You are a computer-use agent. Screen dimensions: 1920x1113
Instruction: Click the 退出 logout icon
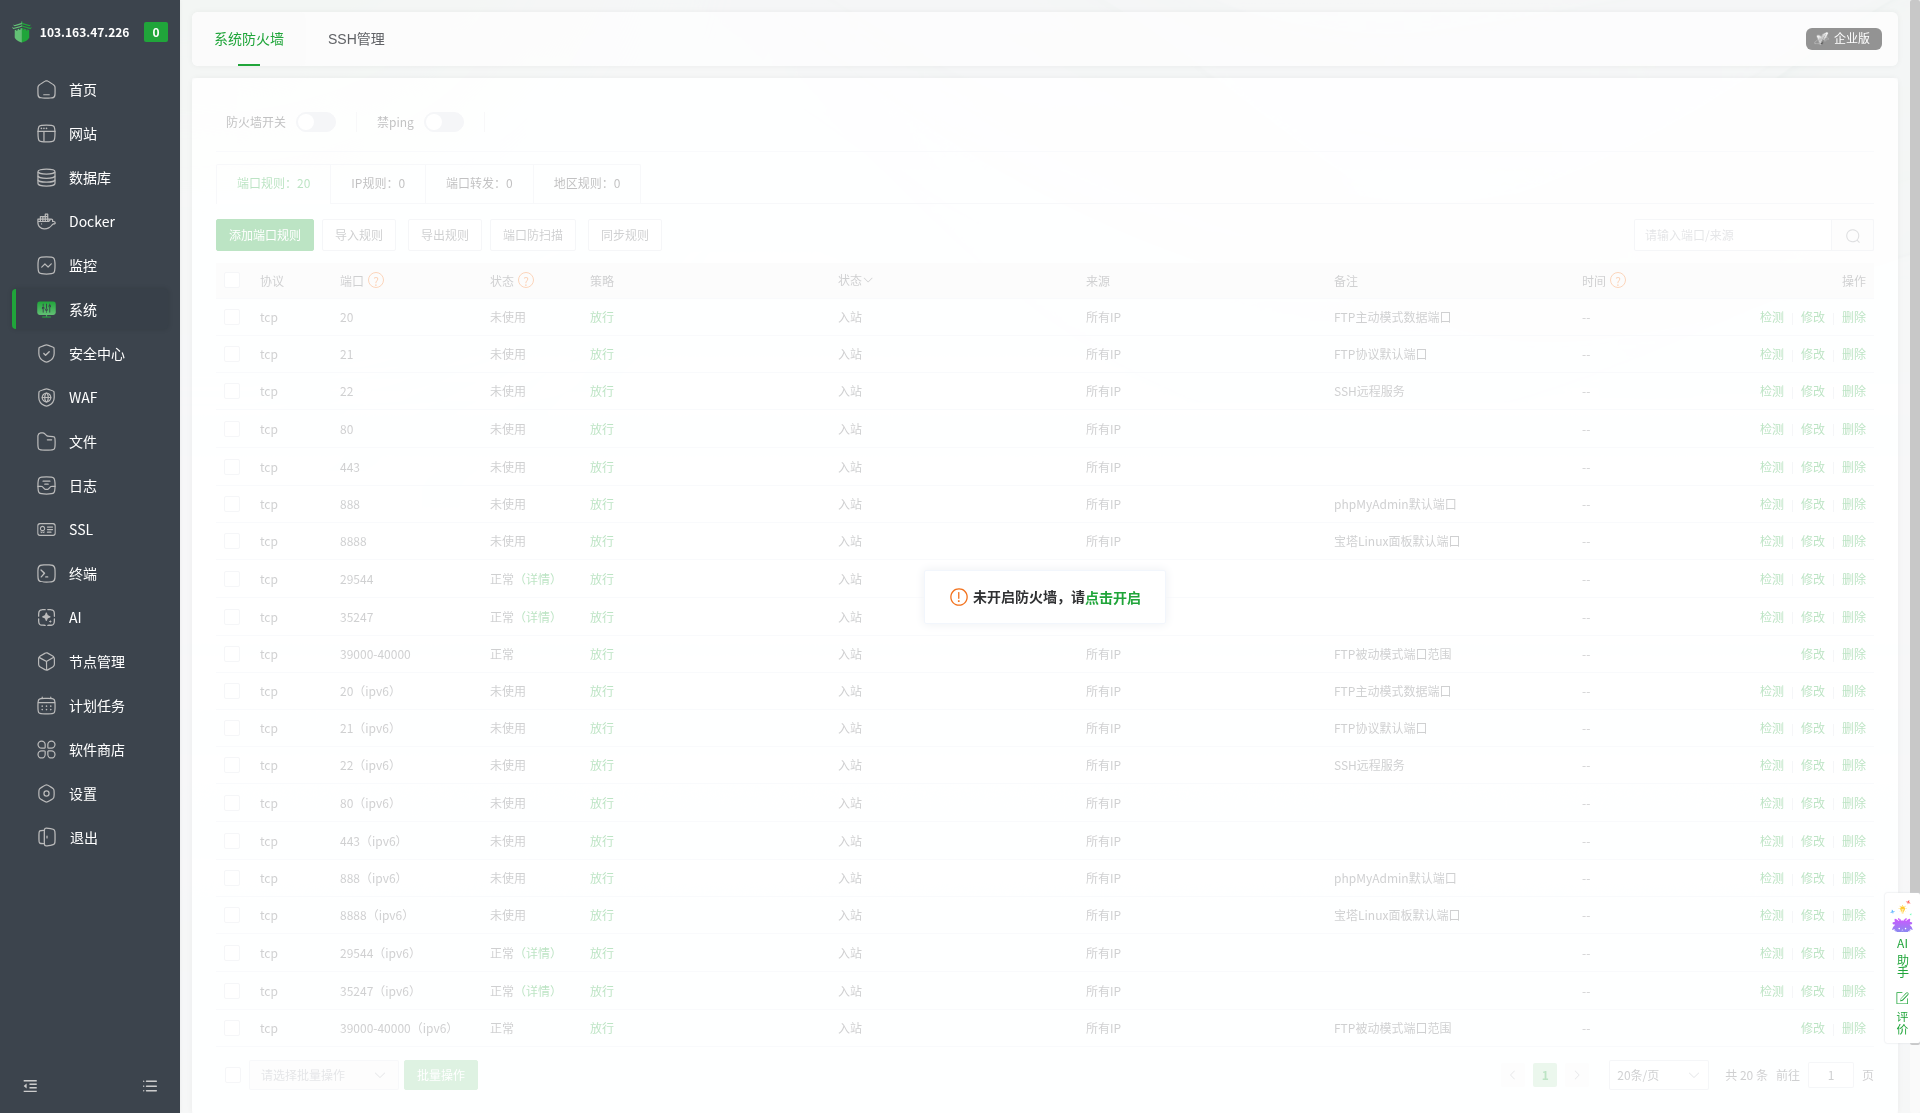[46, 838]
